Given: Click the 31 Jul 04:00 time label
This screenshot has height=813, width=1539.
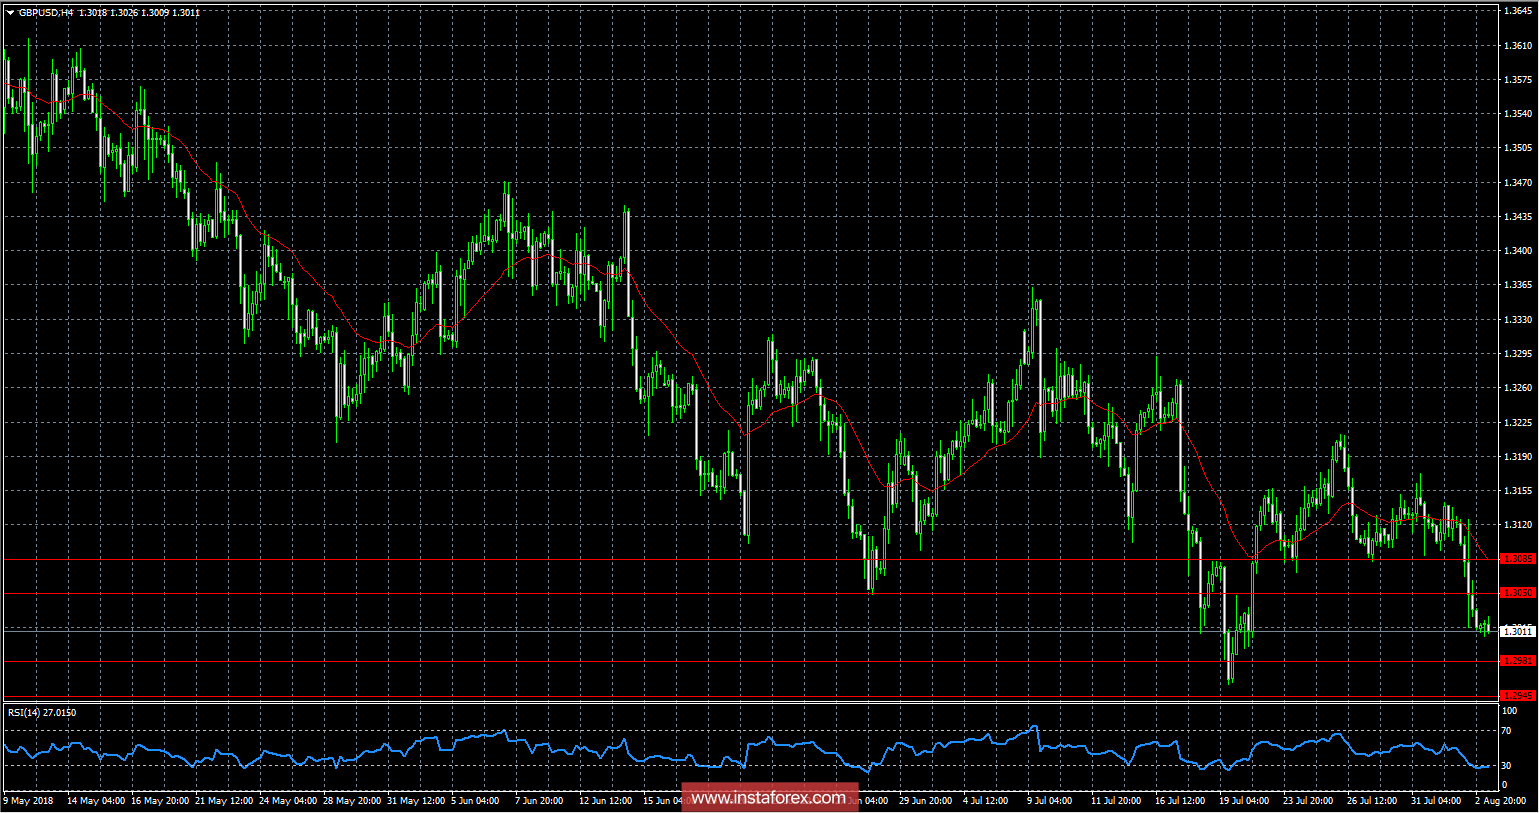Looking at the screenshot, I should 1436,801.
